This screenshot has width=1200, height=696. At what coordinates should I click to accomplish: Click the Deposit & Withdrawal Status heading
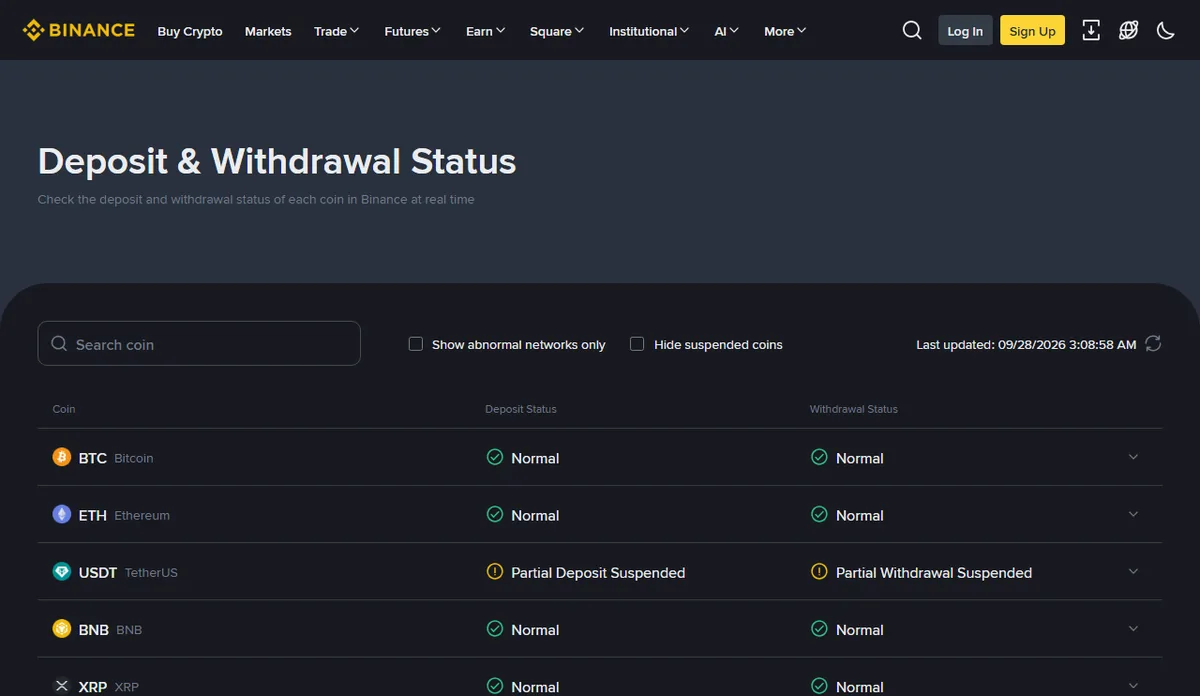pos(277,161)
